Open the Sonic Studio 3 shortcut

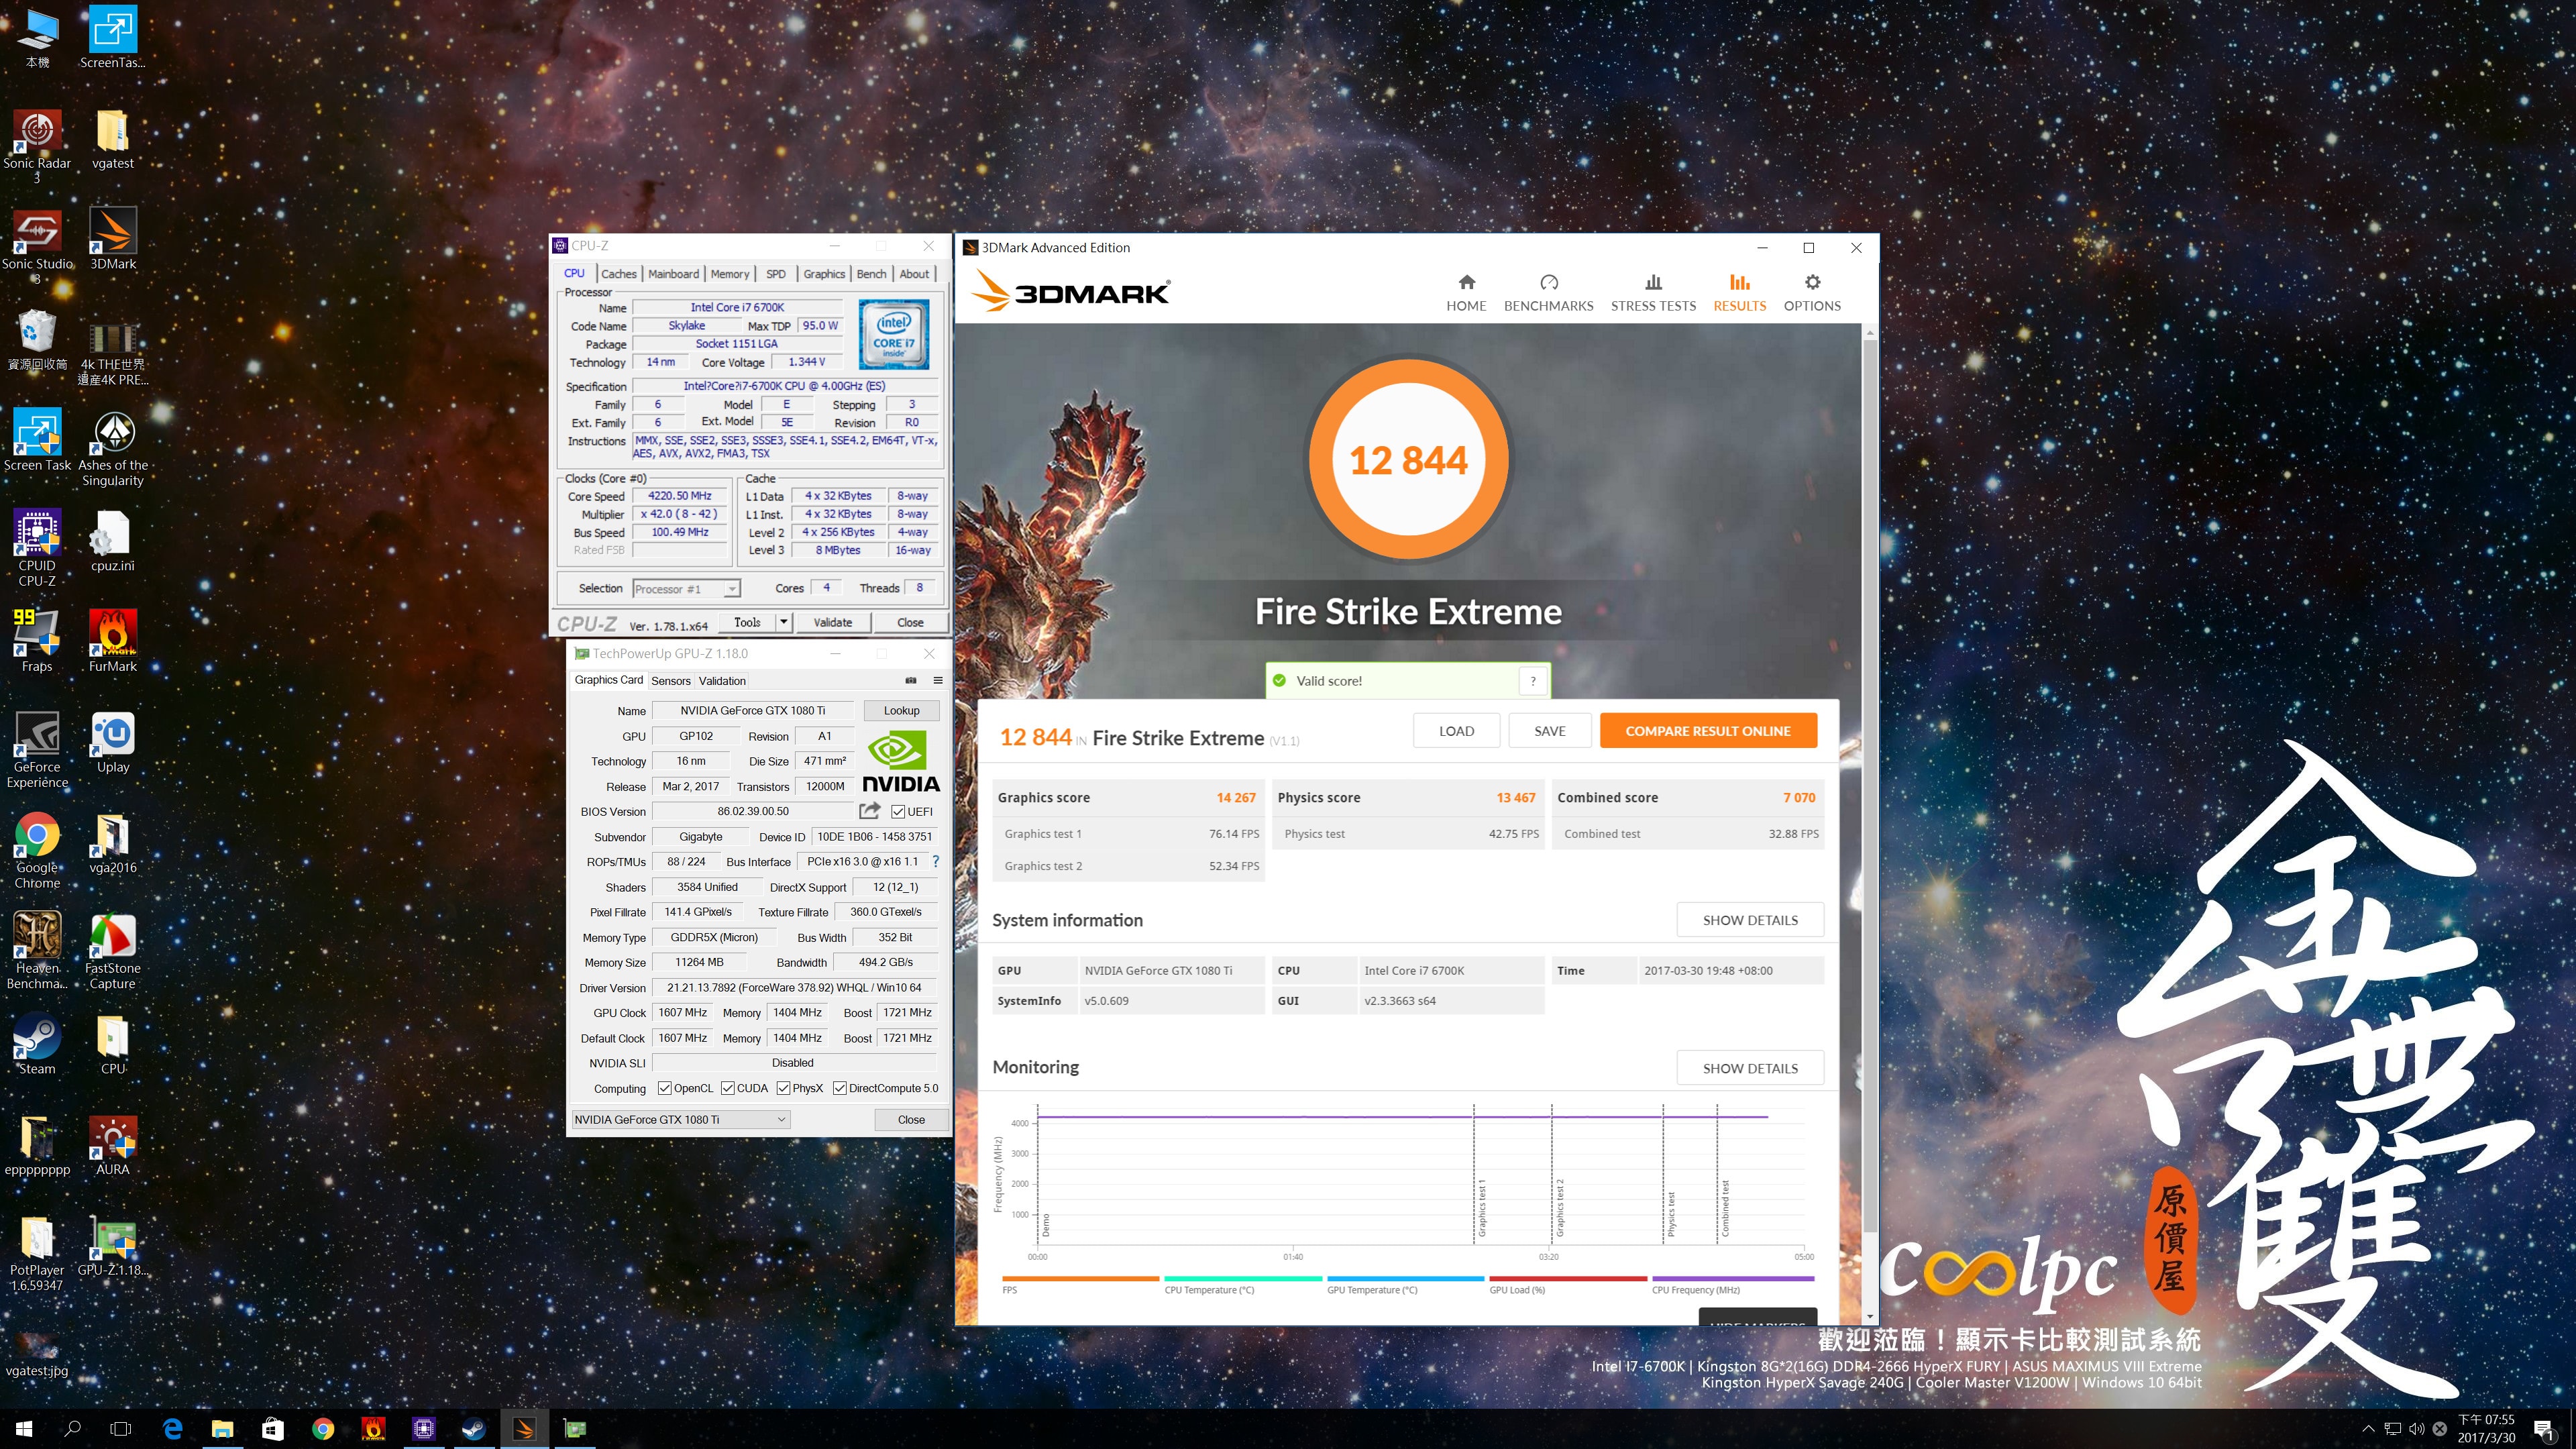pos(37,247)
